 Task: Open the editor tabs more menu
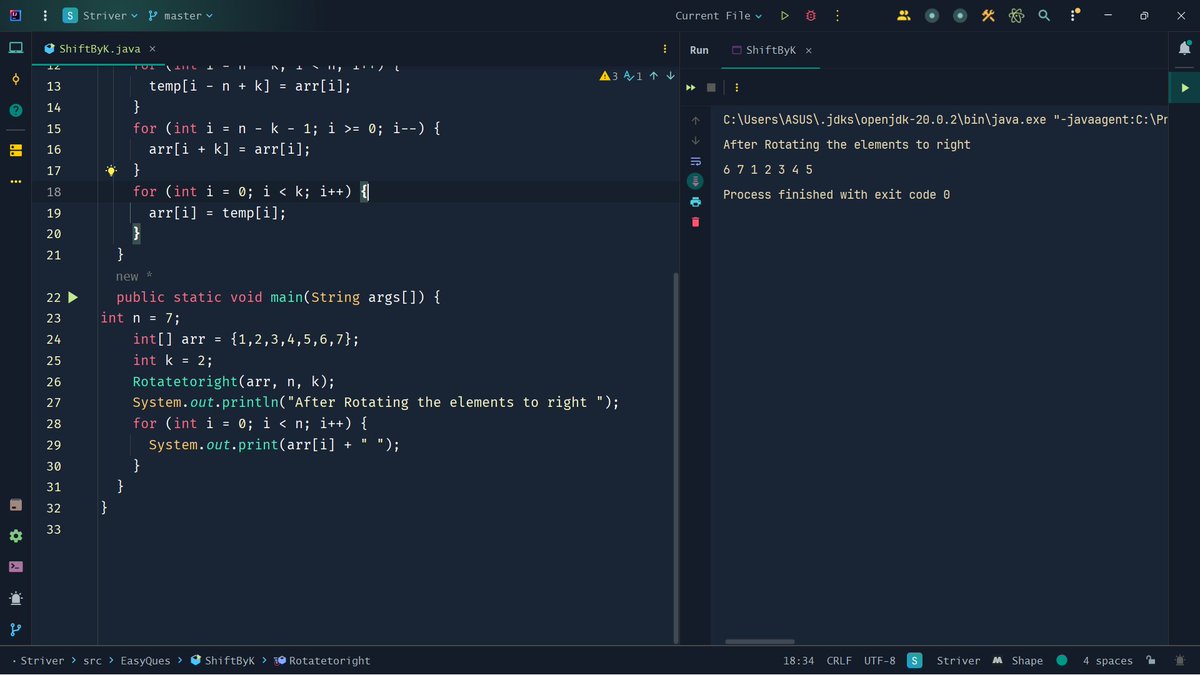(x=665, y=48)
